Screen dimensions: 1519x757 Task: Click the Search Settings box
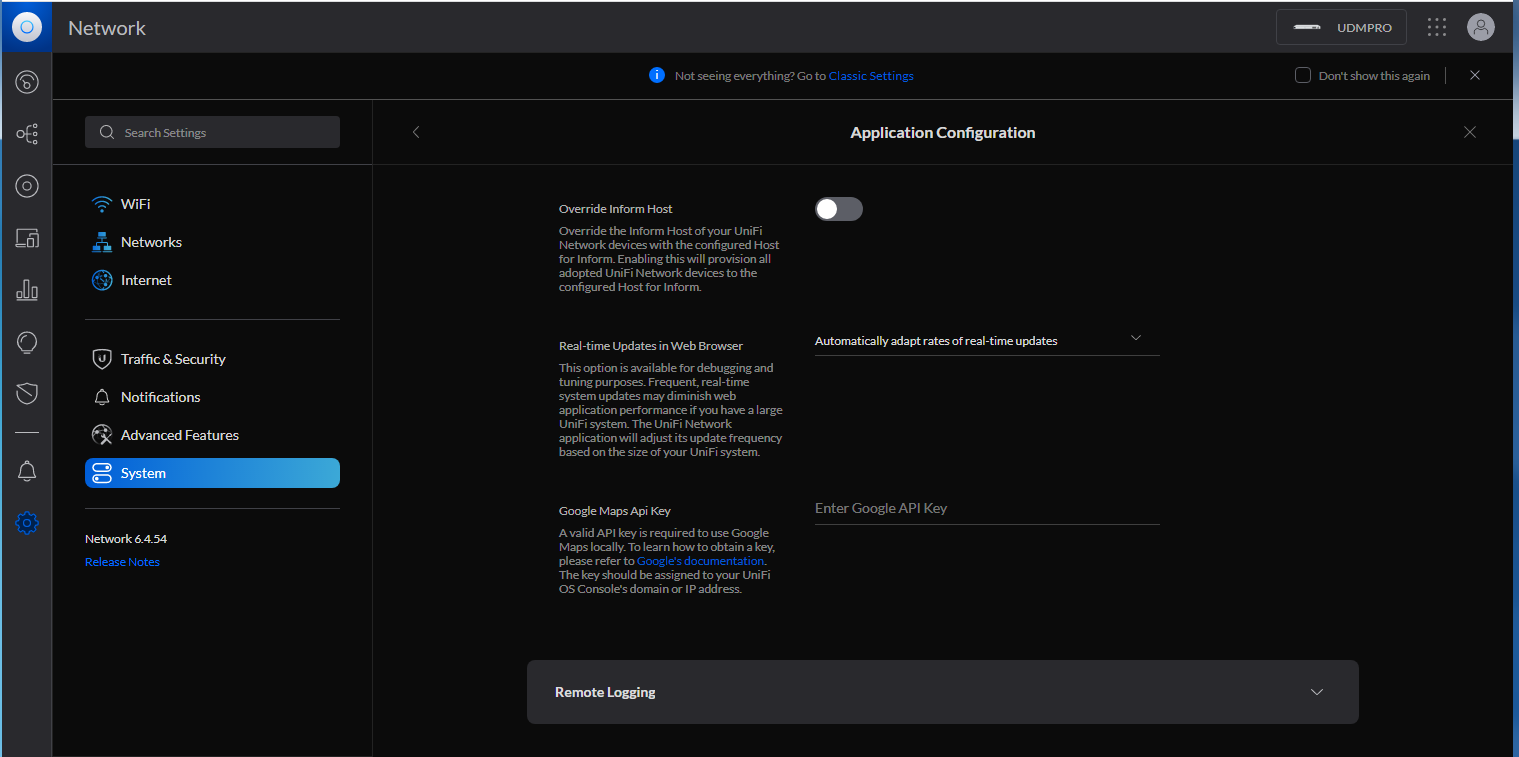pos(212,133)
